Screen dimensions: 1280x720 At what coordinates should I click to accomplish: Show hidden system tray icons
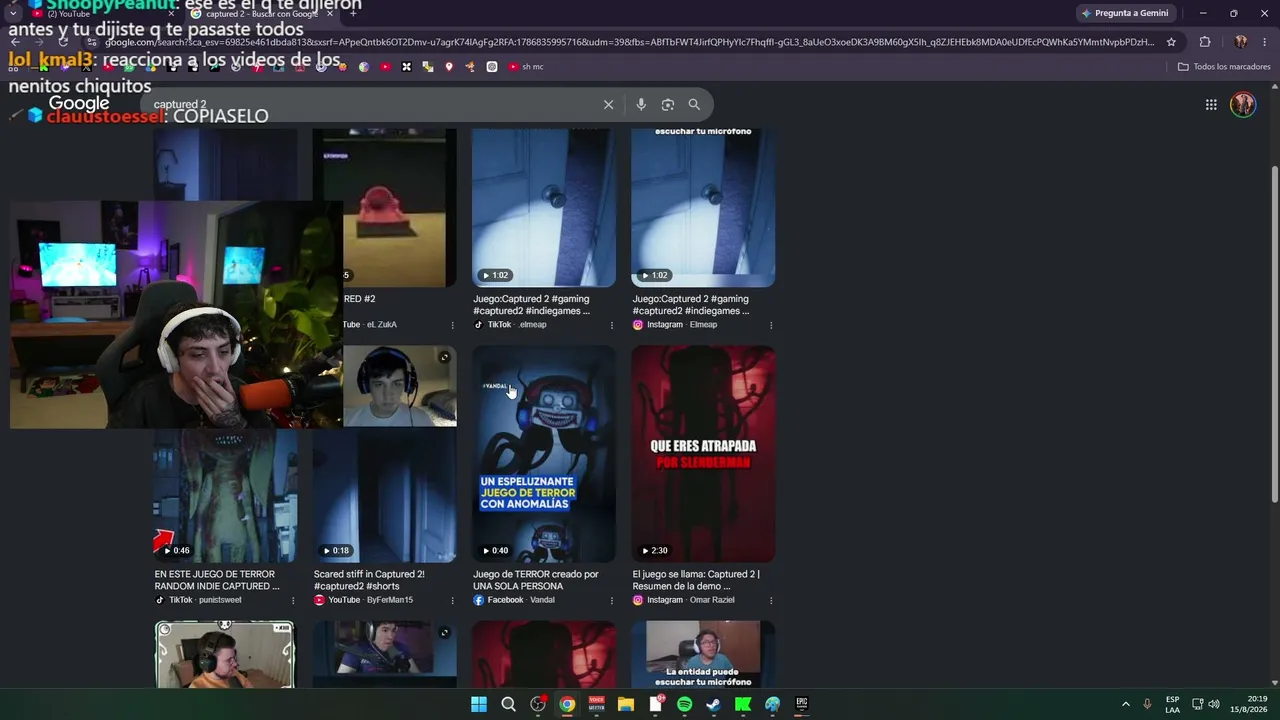(1125, 704)
